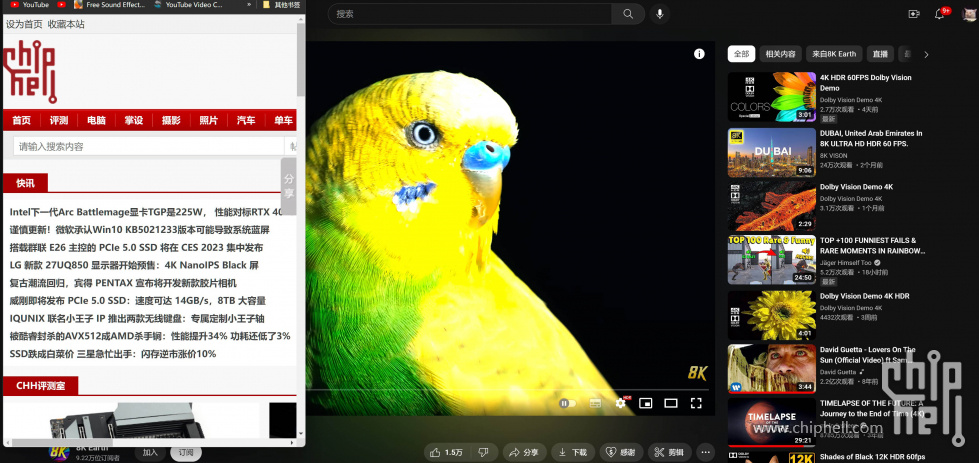
Task: Click the 订阅 subscribe button
Action: point(186,452)
